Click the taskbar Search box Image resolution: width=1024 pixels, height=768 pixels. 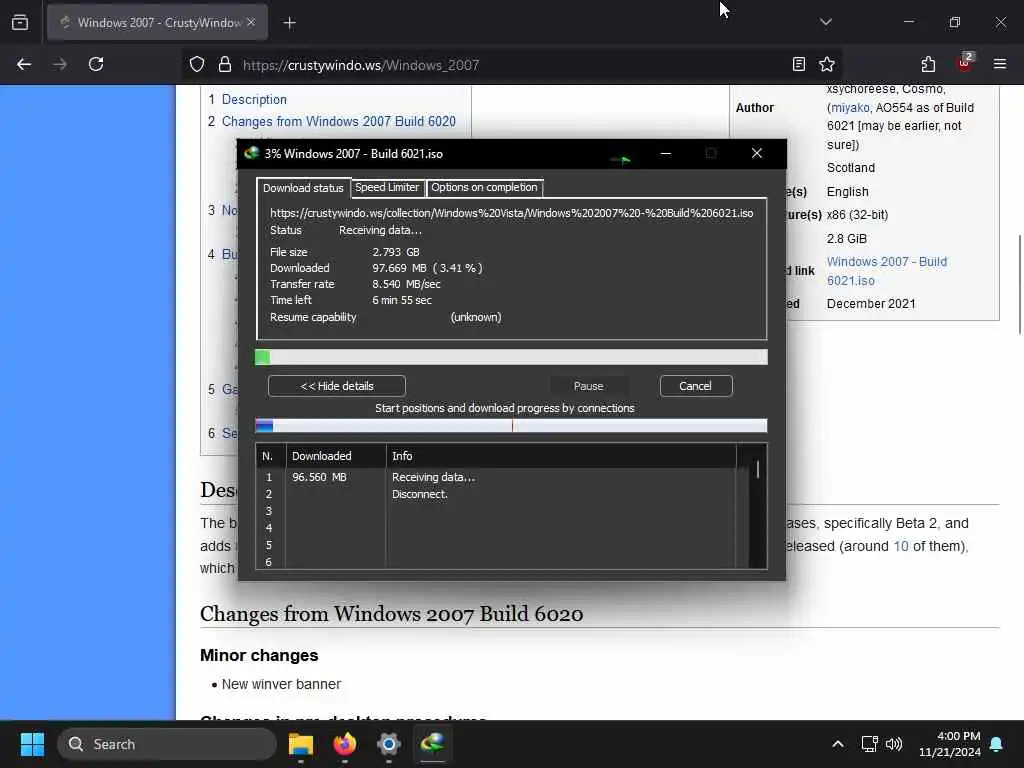pos(167,744)
